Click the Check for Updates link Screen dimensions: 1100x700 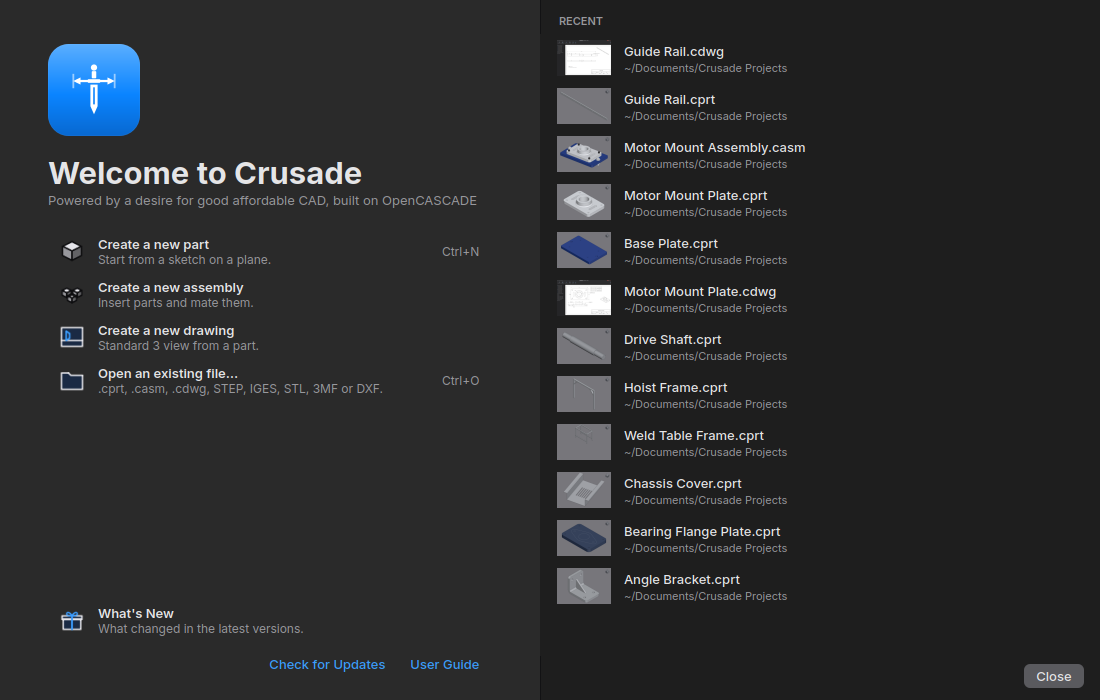pos(327,664)
